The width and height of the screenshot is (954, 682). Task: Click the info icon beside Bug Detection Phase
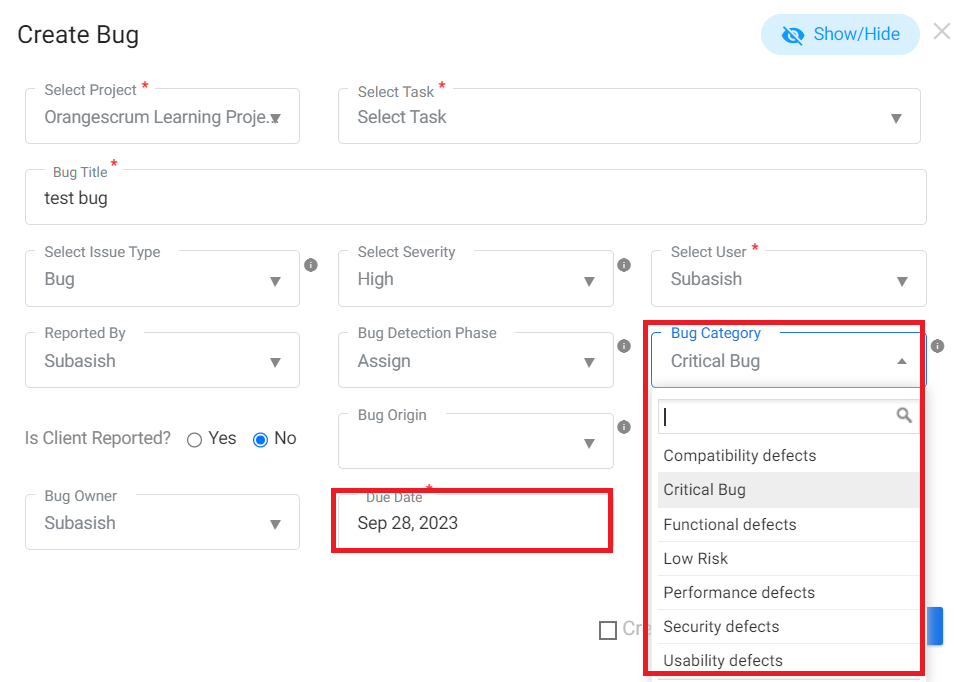[624, 346]
